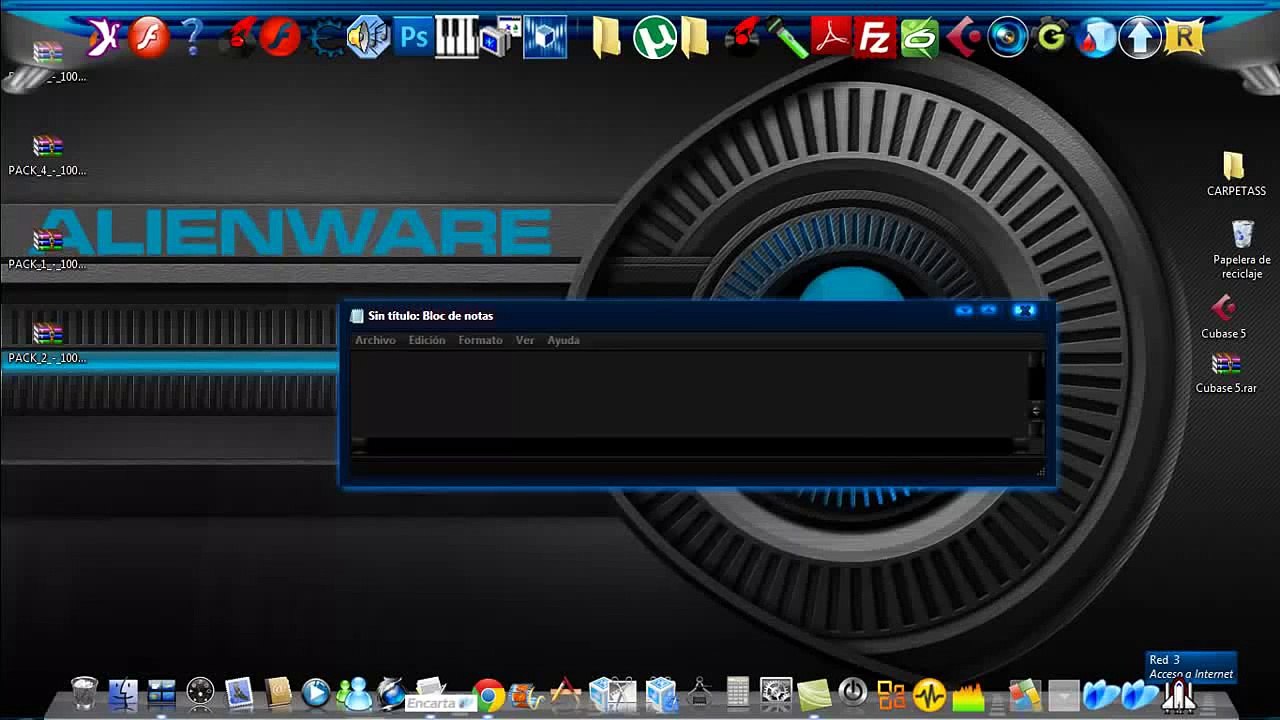Minimize the Bloc de notas window

[964, 310]
